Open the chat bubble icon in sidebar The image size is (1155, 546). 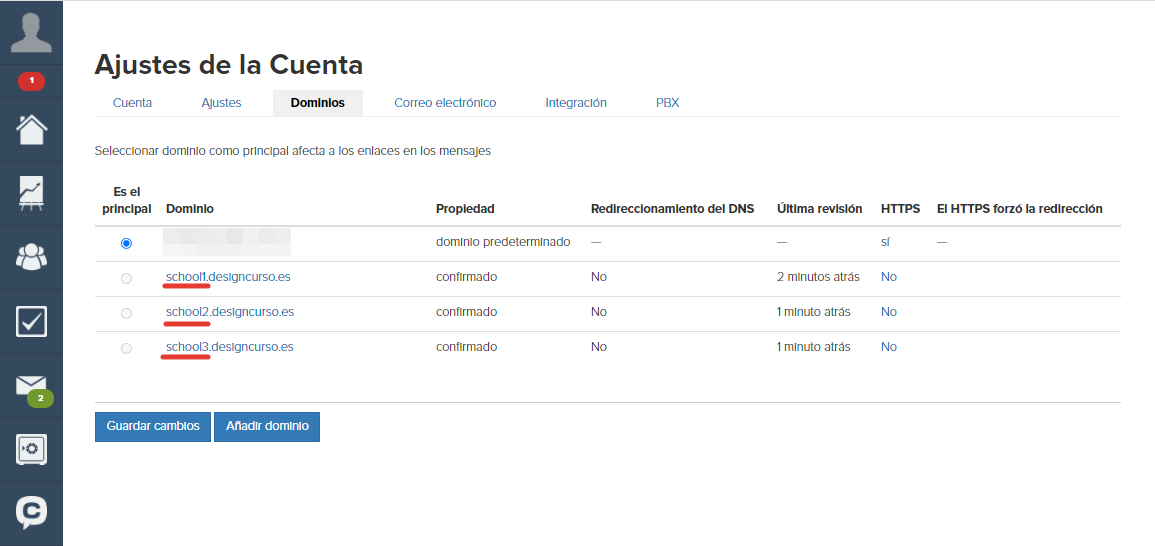click(31, 512)
